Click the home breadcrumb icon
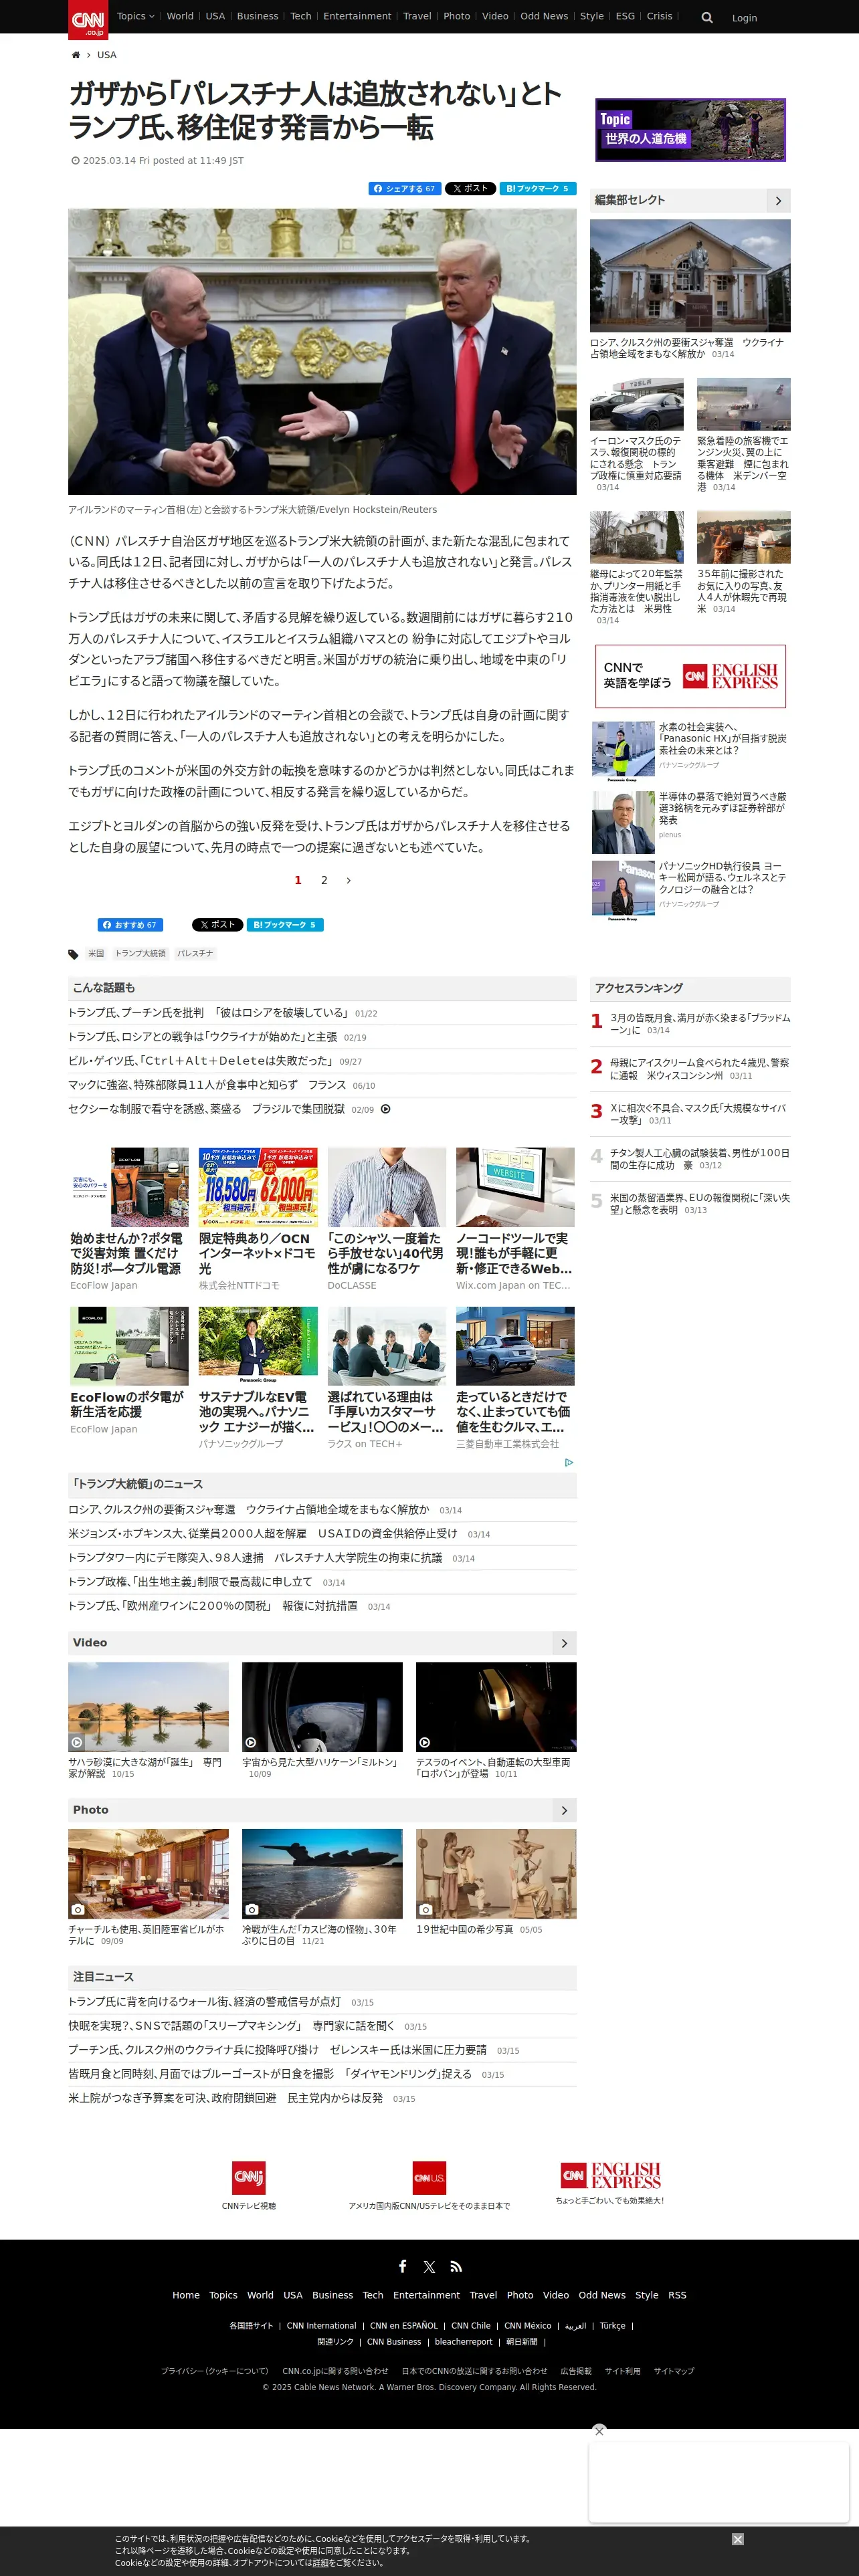Screen dimensions: 859x2576 [x=76, y=55]
